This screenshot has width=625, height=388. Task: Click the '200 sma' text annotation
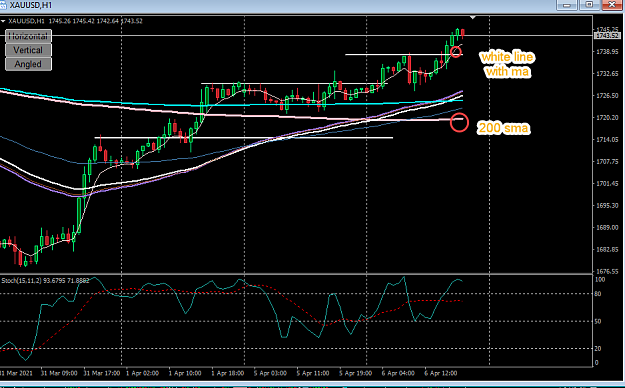click(503, 128)
